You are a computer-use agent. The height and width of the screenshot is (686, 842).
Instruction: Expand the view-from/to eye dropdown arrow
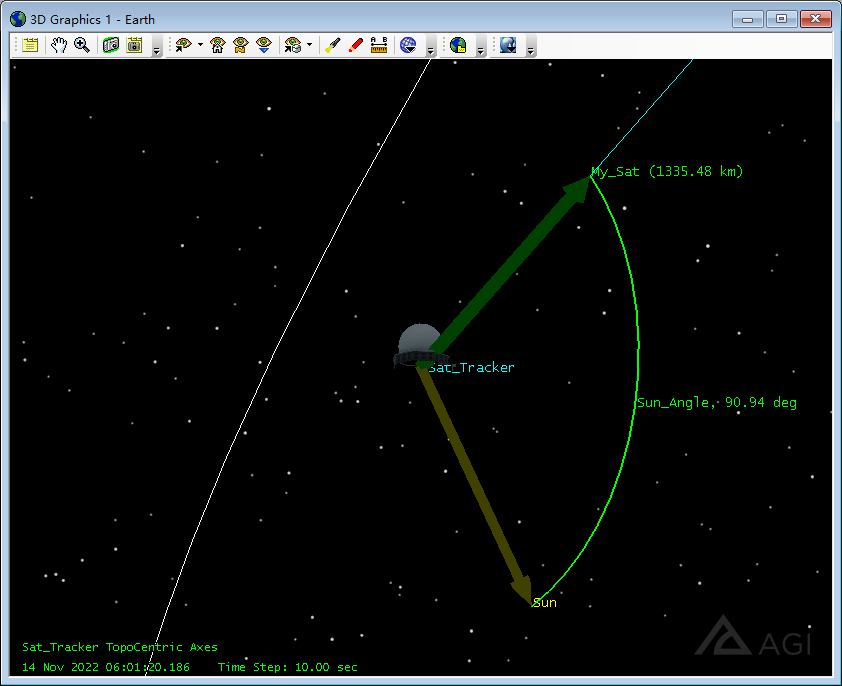[200, 45]
